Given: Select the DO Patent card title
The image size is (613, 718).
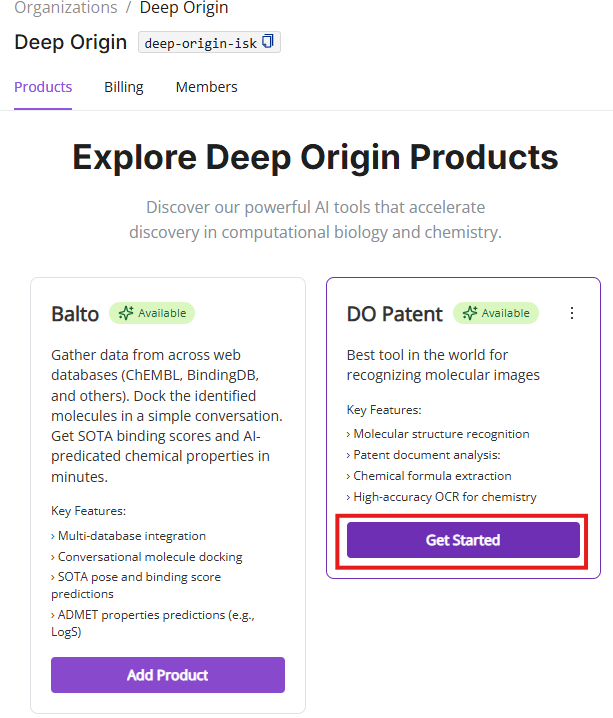Looking at the screenshot, I should [394, 314].
